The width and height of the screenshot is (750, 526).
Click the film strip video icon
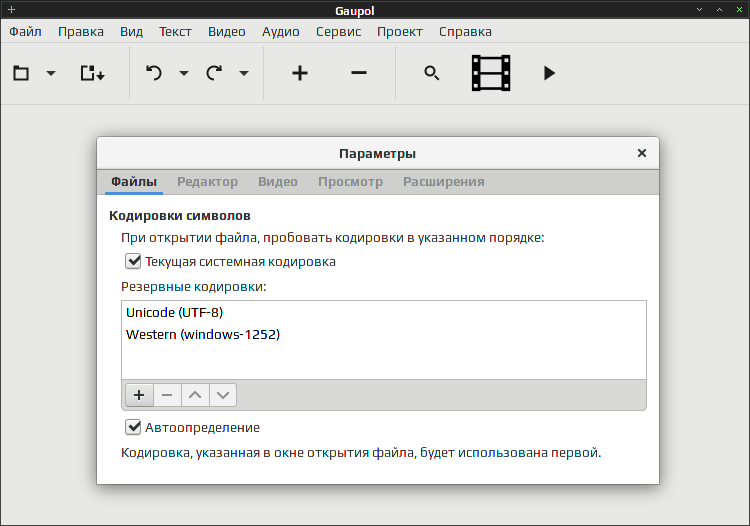click(x=491, y=73)
